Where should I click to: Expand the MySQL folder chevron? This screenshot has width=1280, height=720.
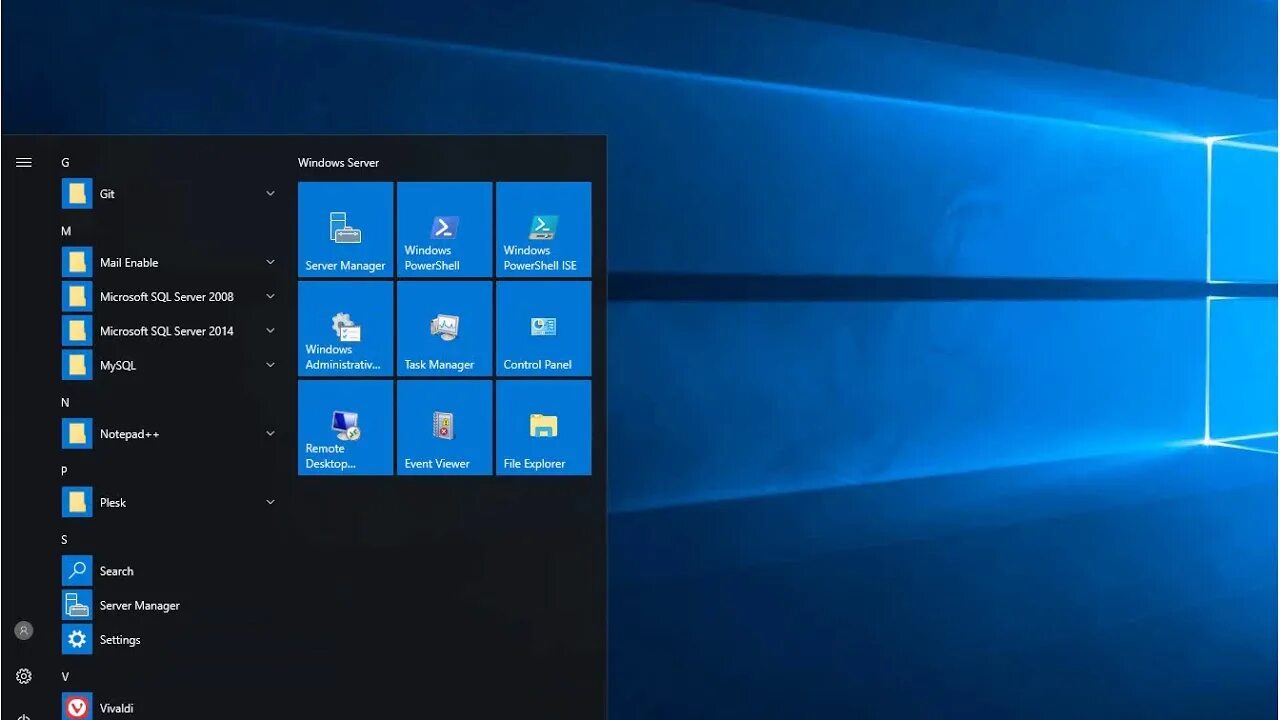[x=270, y=365]
